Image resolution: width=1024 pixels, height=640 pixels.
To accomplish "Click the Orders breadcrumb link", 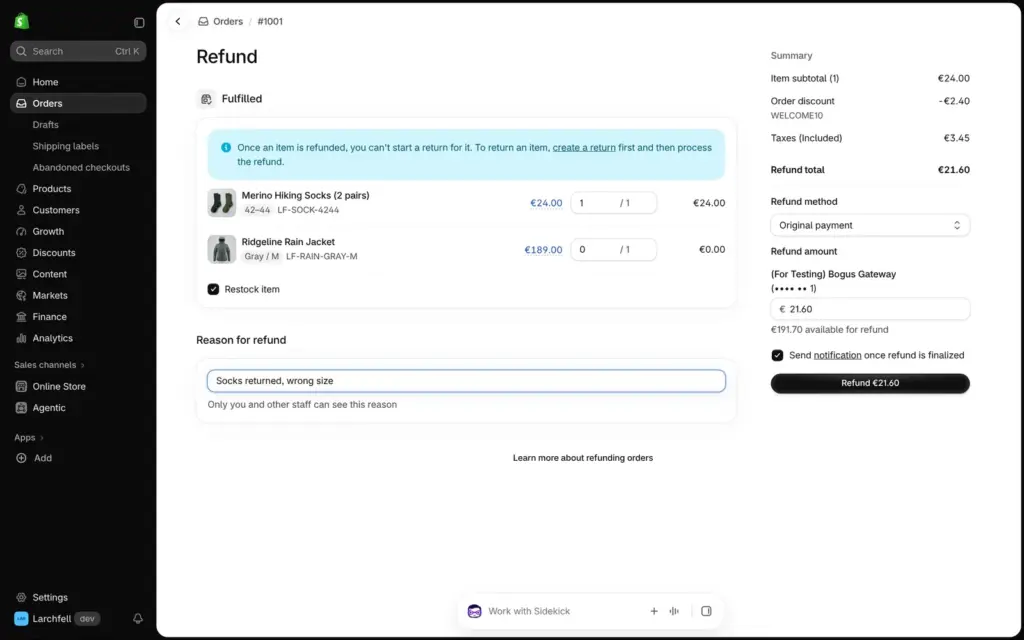I will click(x=228, y=22).
